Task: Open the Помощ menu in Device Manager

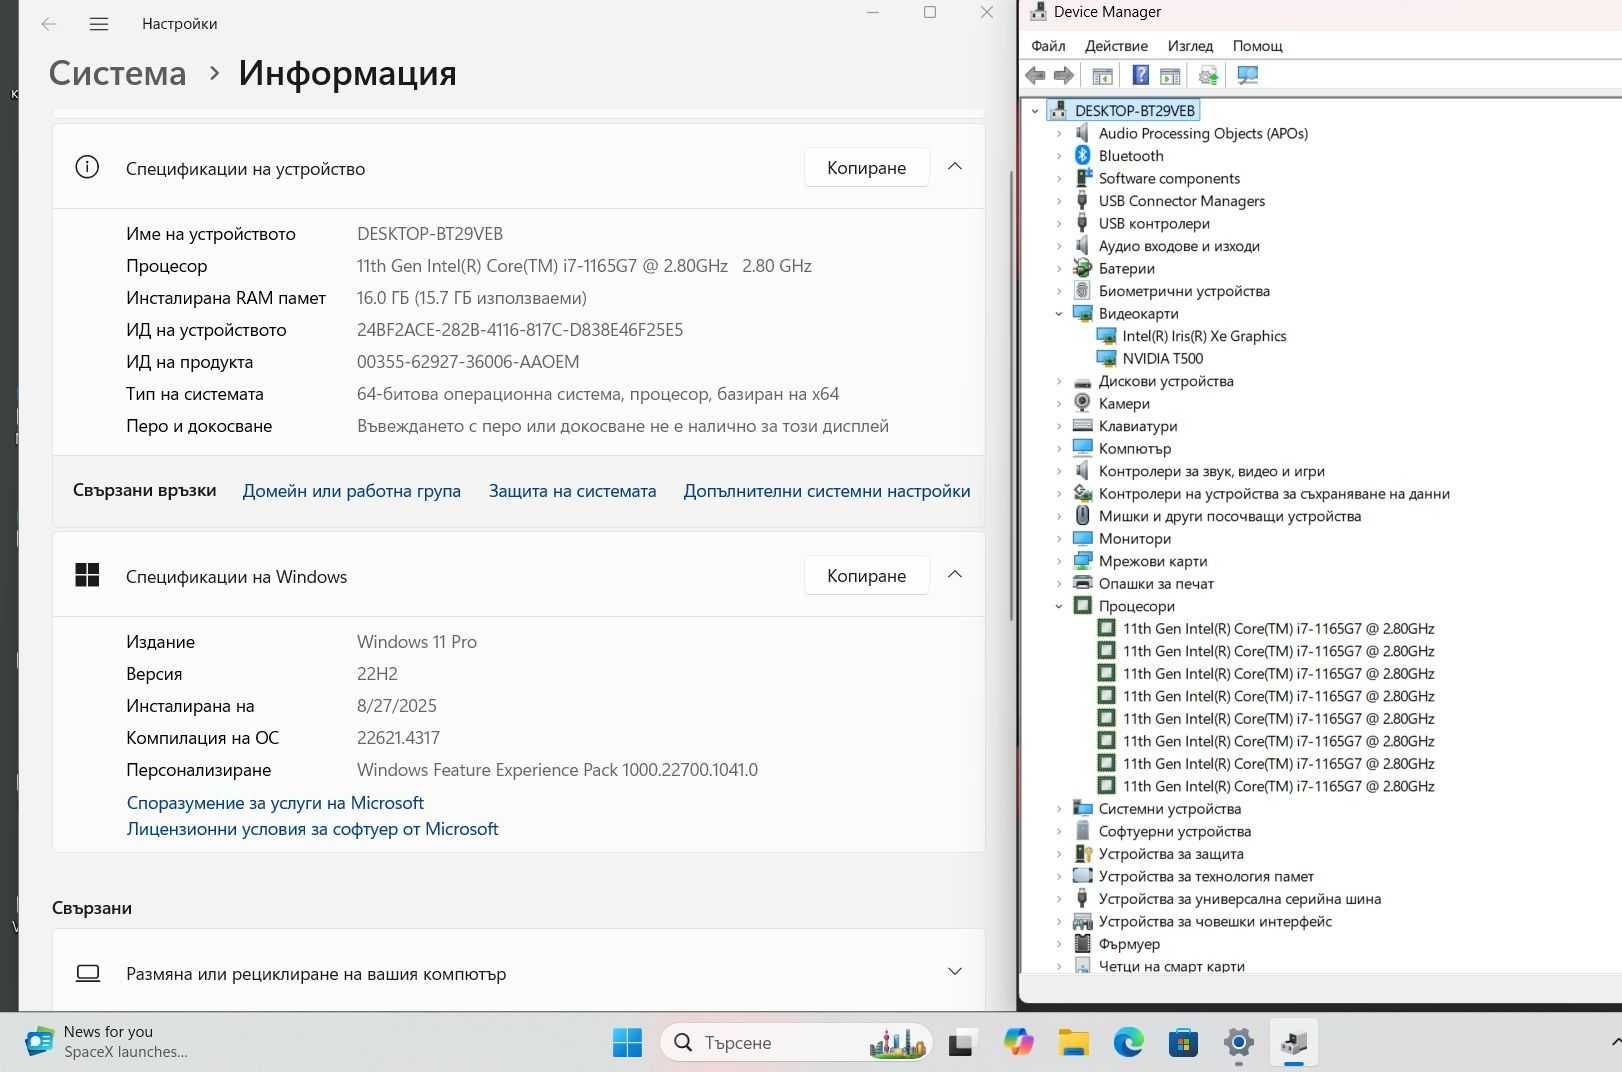Action: coord(1257,46)
